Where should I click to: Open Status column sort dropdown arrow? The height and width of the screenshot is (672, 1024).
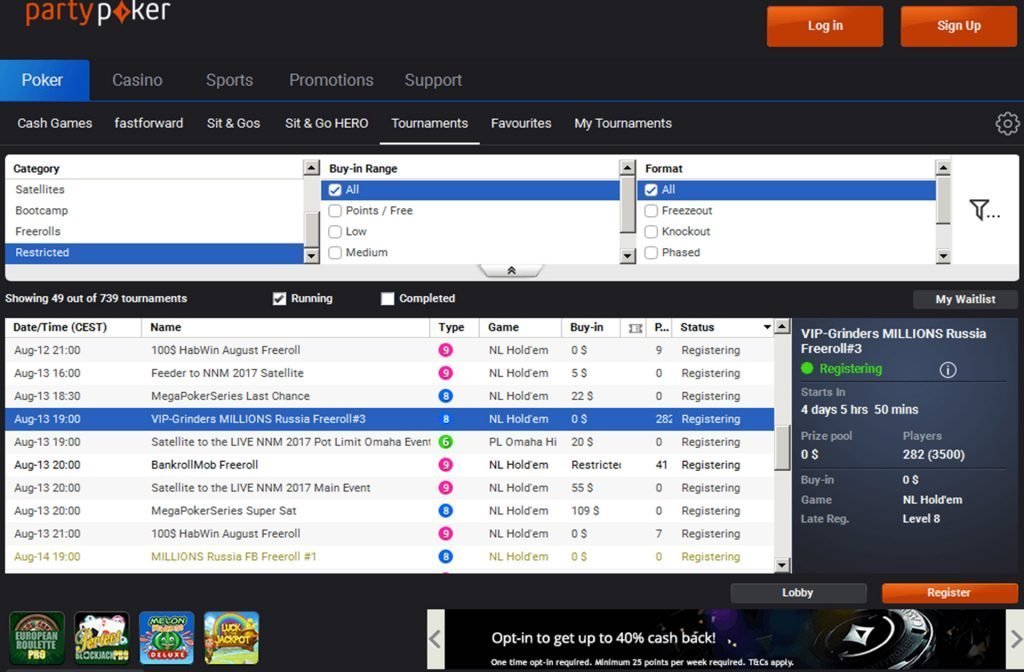coord(767,327)
